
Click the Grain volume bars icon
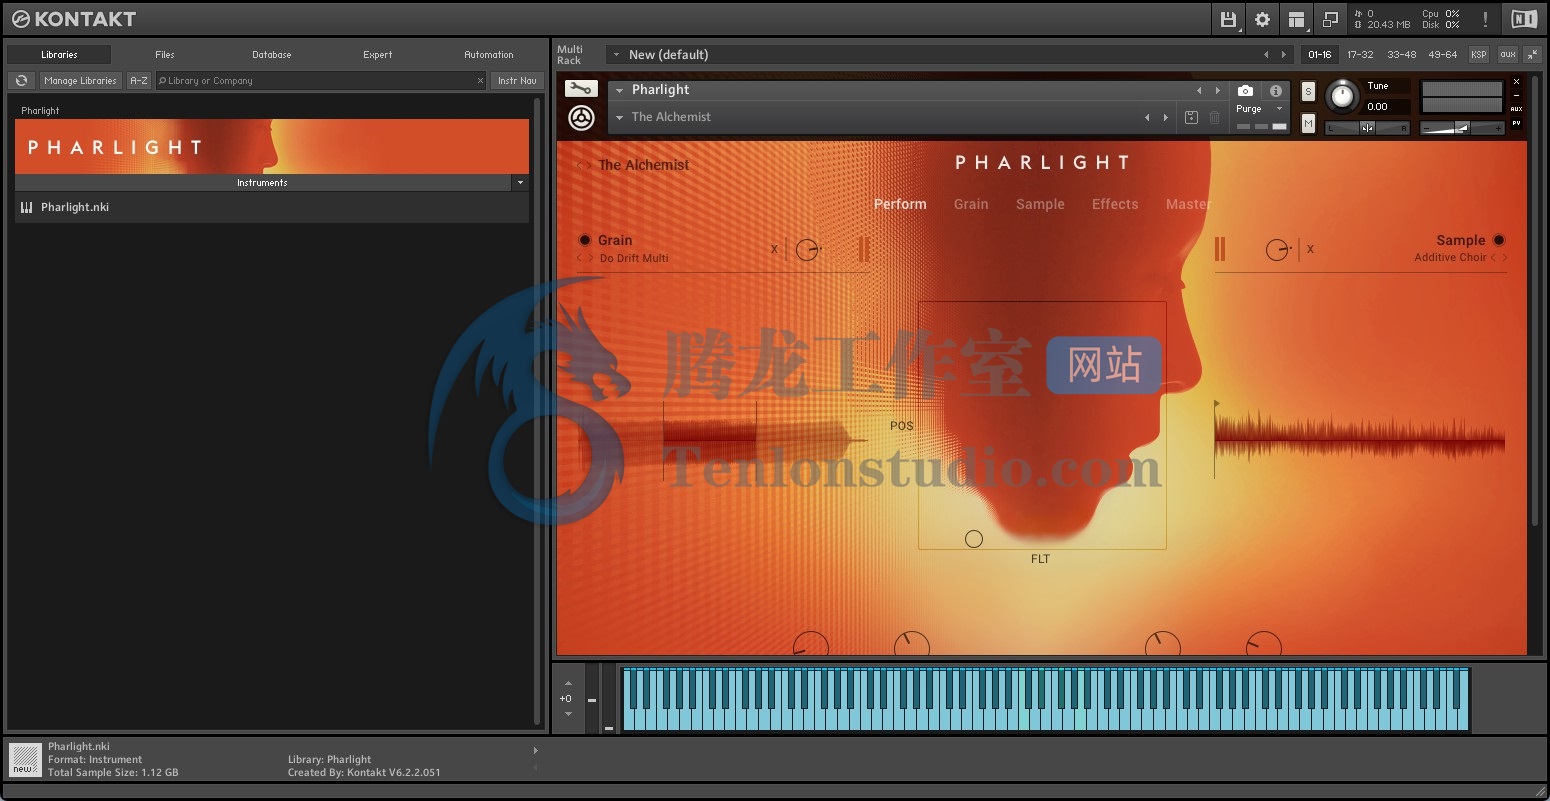click(863, 249)
